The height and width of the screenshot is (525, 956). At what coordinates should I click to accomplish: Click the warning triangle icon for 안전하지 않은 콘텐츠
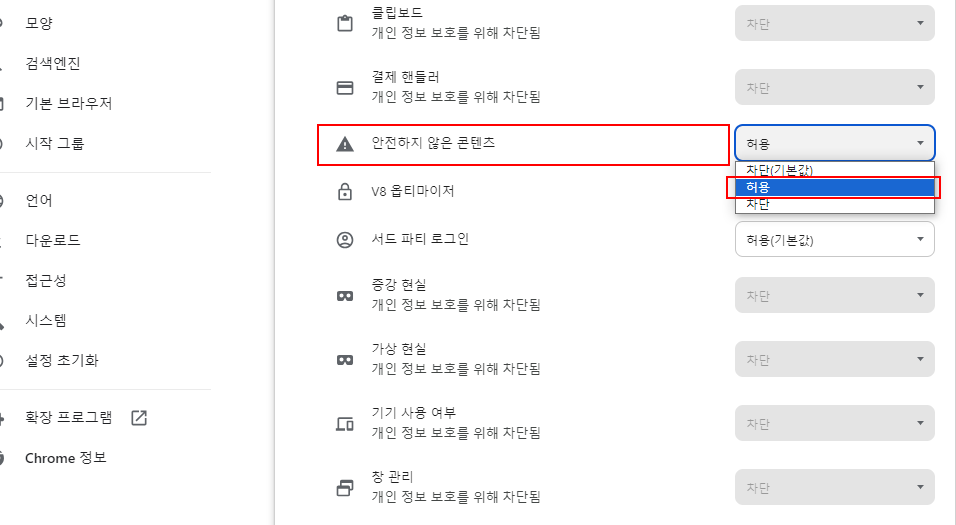(x=345, y=144)
